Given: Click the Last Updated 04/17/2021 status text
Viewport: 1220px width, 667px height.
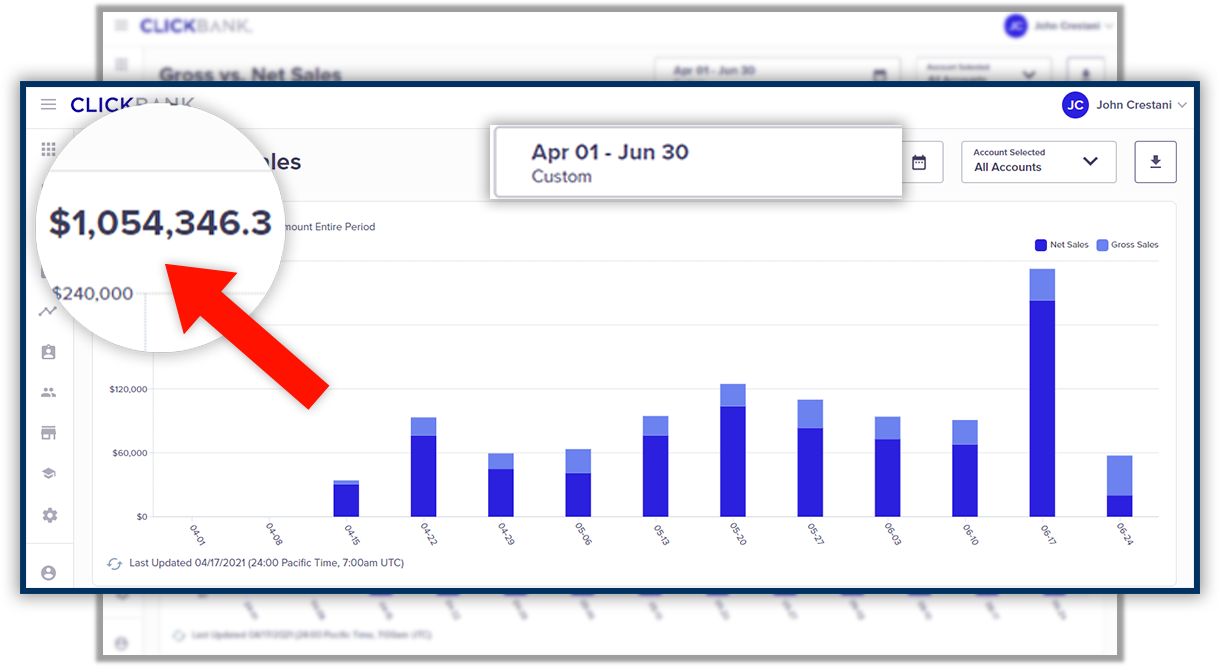Looking at the screenshot, I should point(266,564).
